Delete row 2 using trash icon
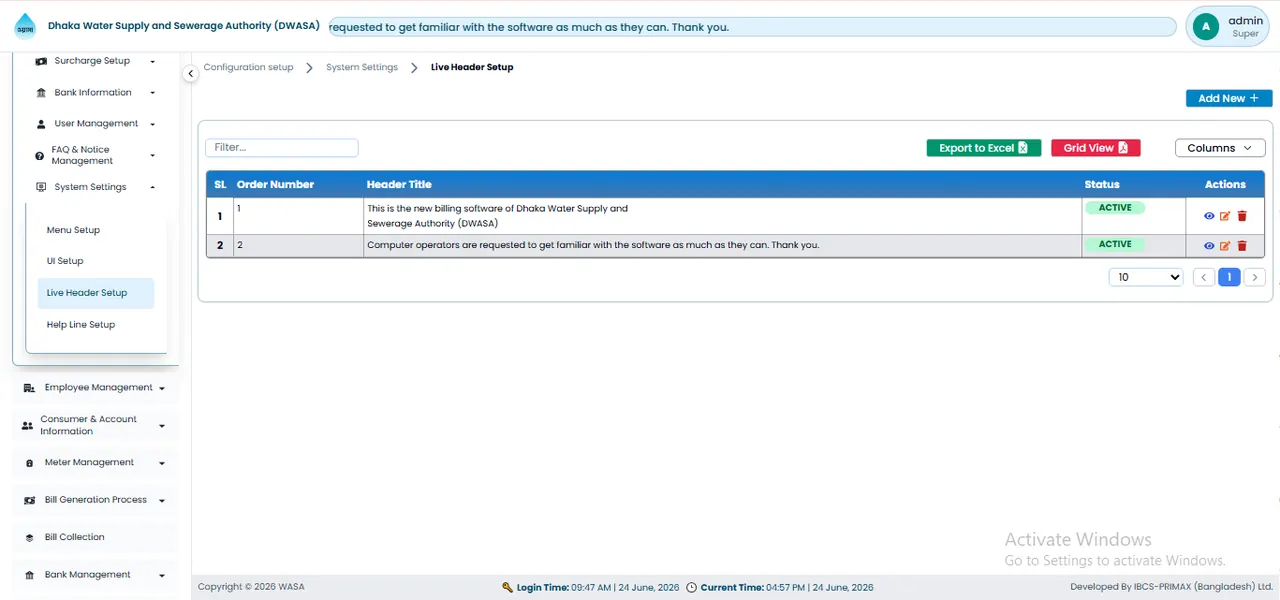 (1242, 246)
